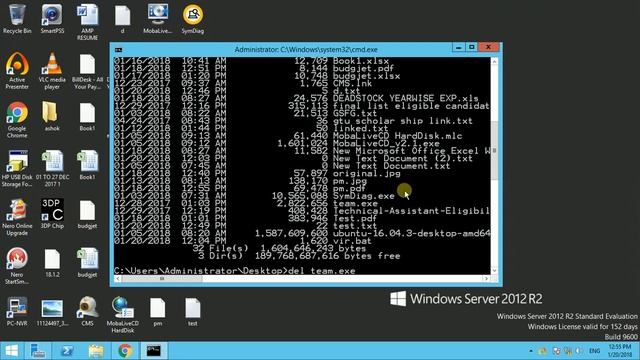This screenshot has height=360, width=640.
Task: Select the SymDiag desktop icon
Action: pyautogui.click(x=193, y=19)
